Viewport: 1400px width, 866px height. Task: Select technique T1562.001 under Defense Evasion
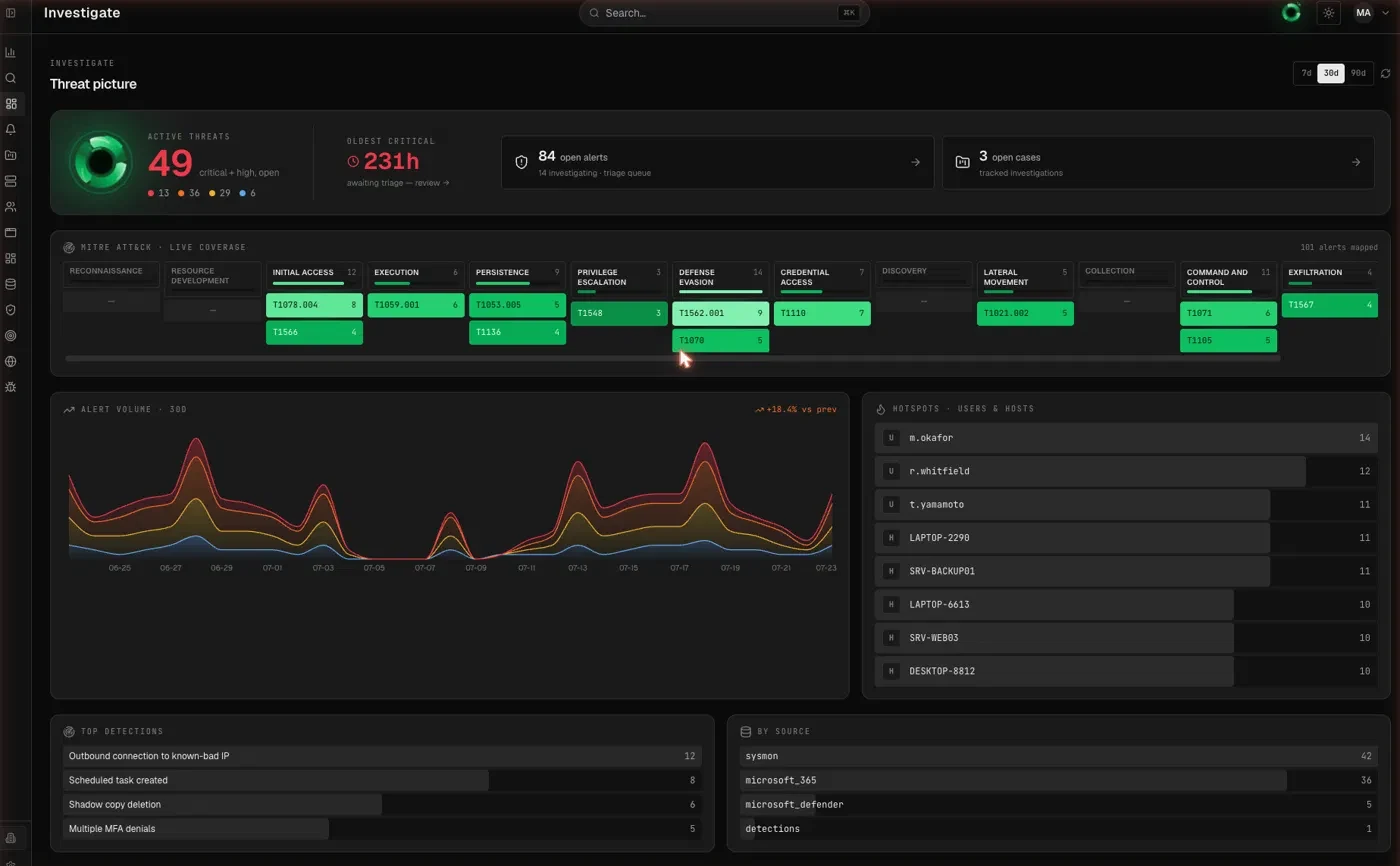click(720, 314)
